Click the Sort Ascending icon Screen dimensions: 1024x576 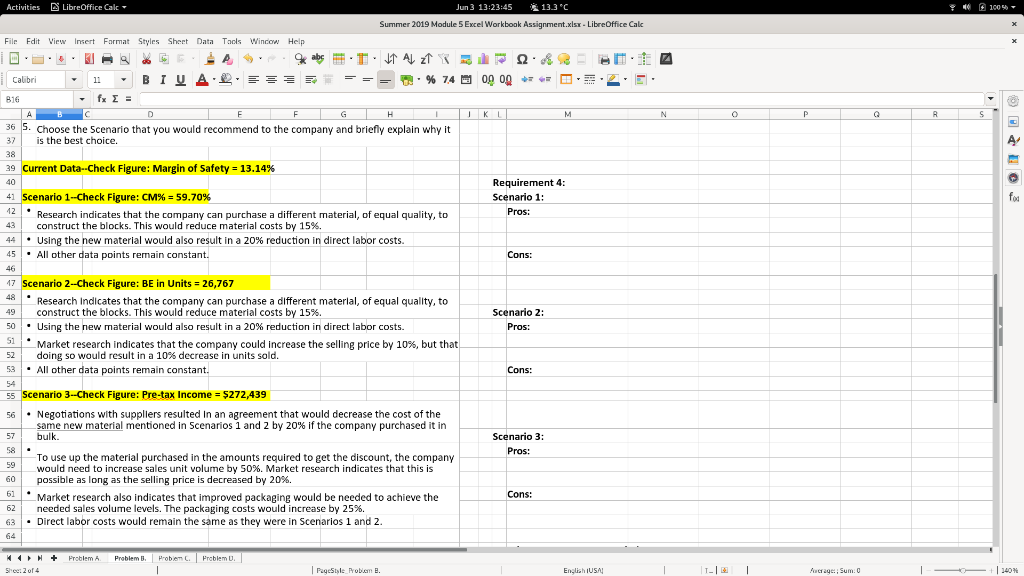pos(409,59)
